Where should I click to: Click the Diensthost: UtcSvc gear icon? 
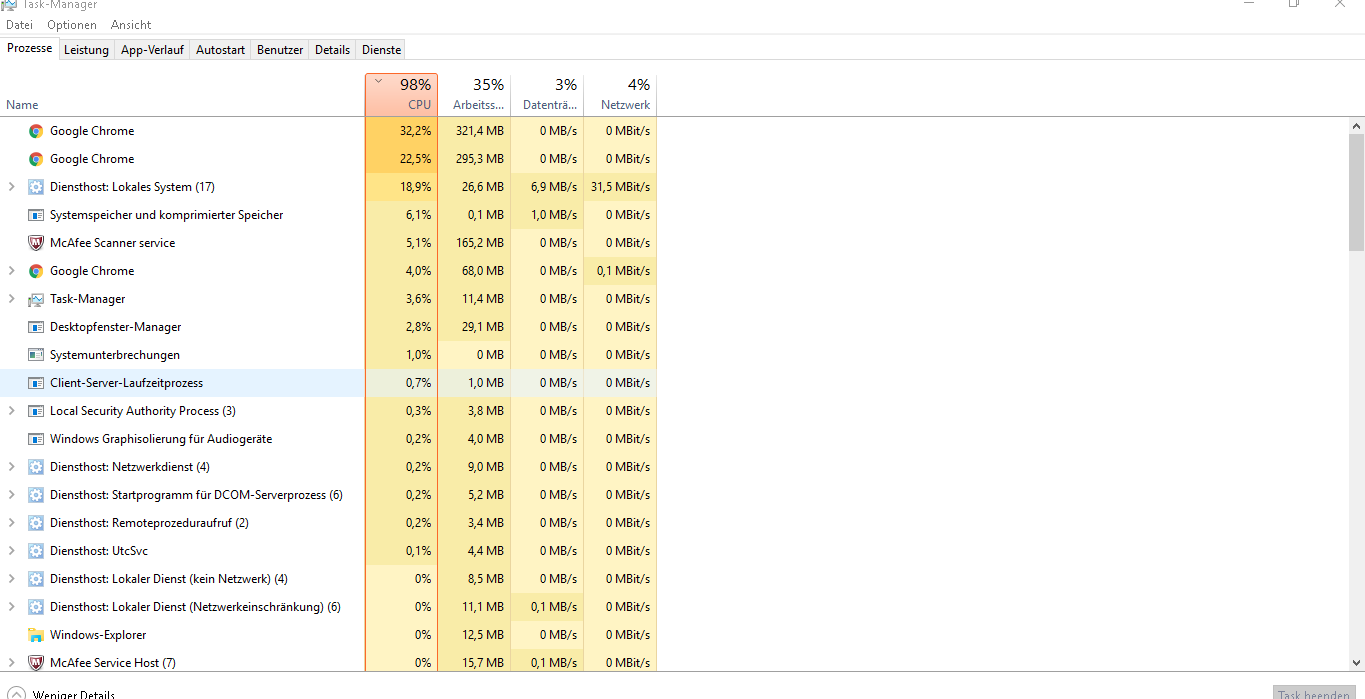tap(36, 551)
